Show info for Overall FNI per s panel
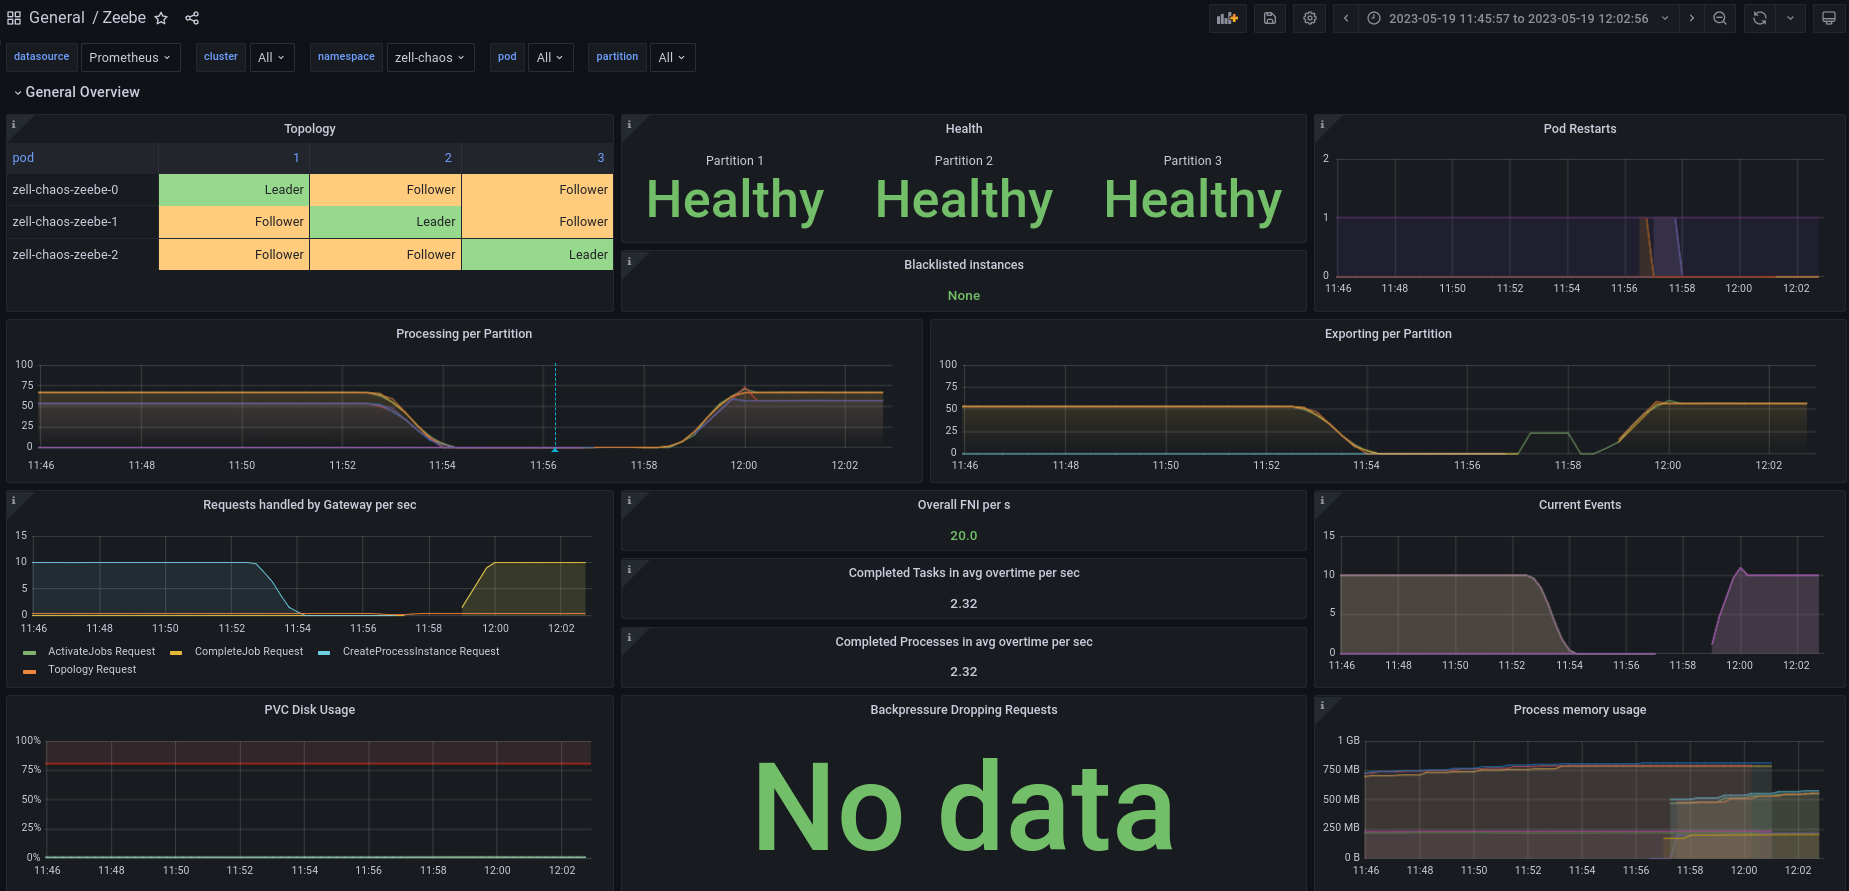1849x891 pixels. (x=629, y=500)
